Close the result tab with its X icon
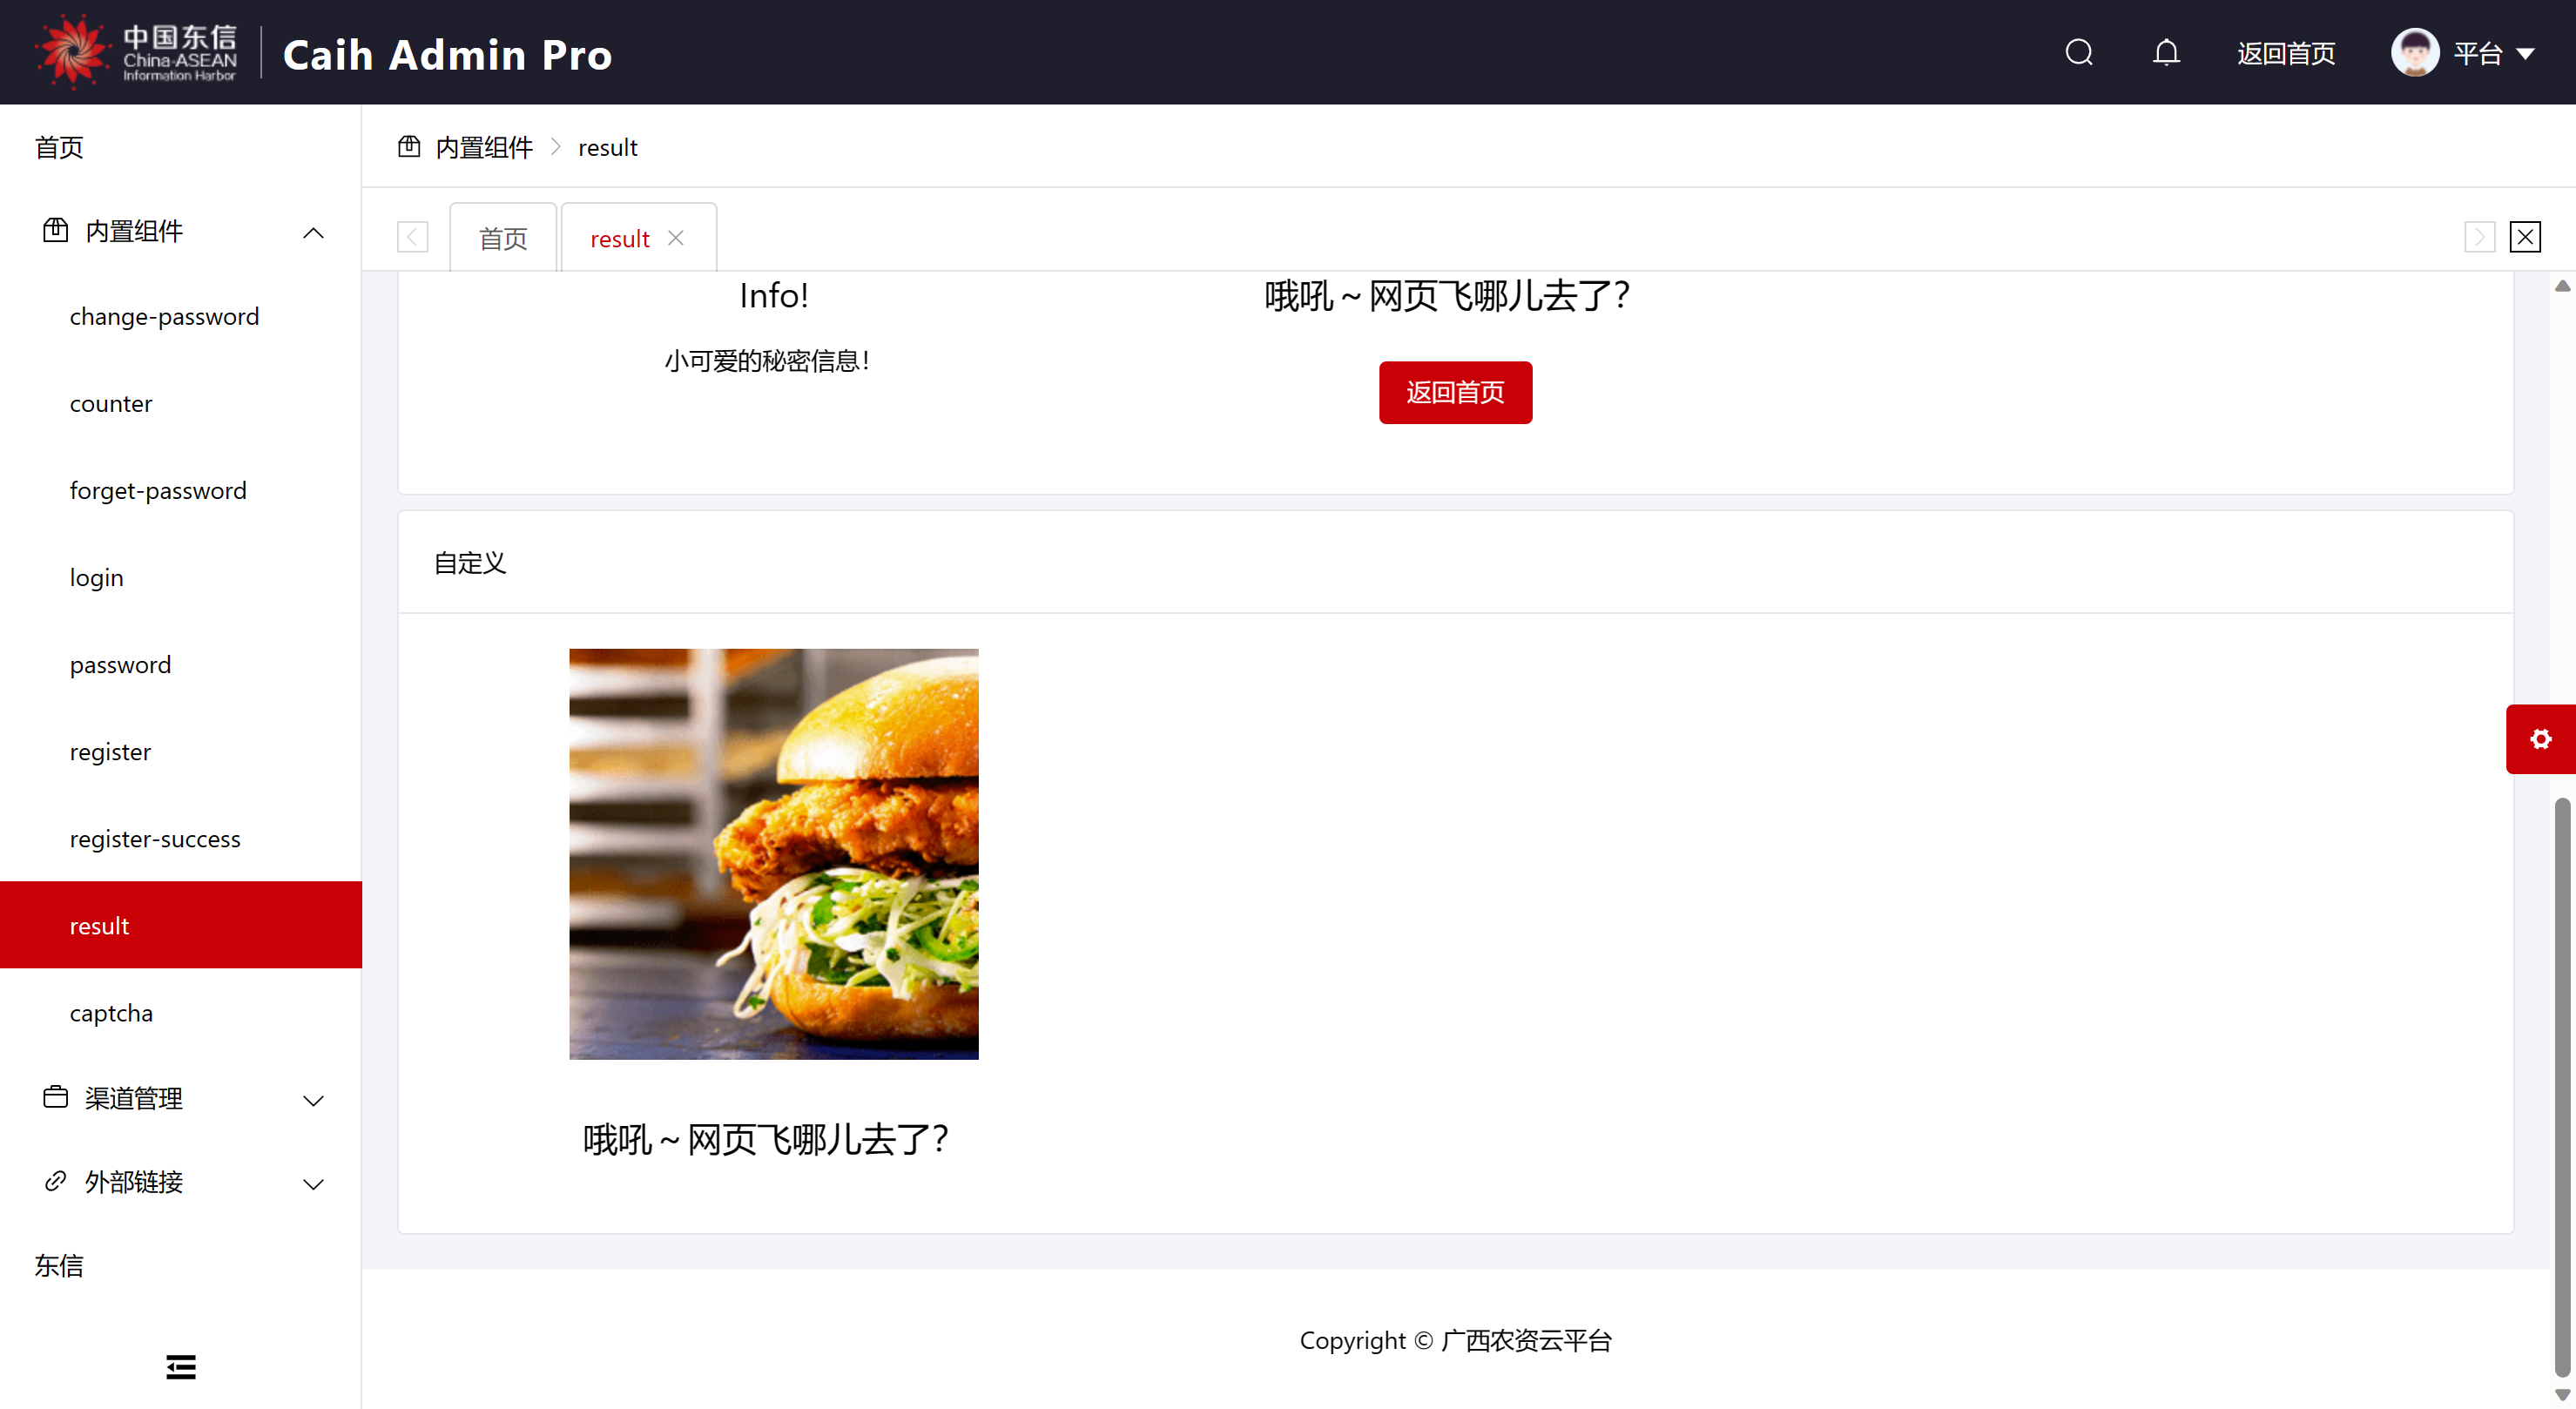The image size is (2576, 1409). coord(676,238)
